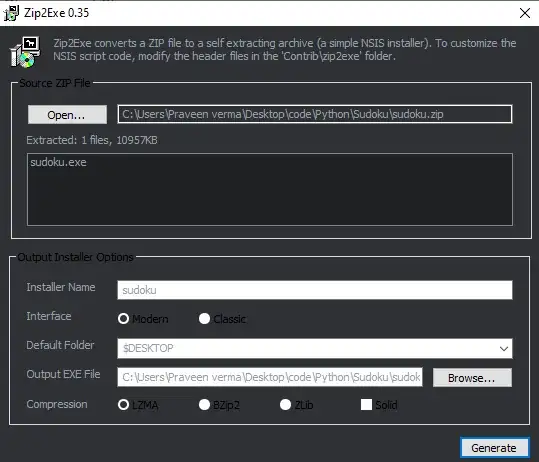Click the Installer Name text field

[315, 290]
